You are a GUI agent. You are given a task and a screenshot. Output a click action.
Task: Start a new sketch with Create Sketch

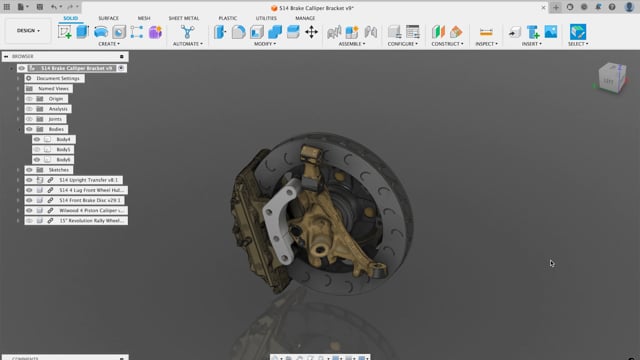64,32
